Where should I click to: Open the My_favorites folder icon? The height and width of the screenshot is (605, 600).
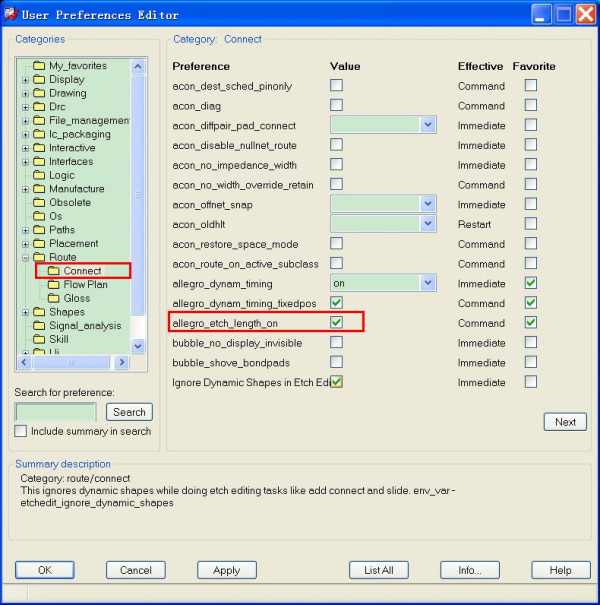click(39, 66)
